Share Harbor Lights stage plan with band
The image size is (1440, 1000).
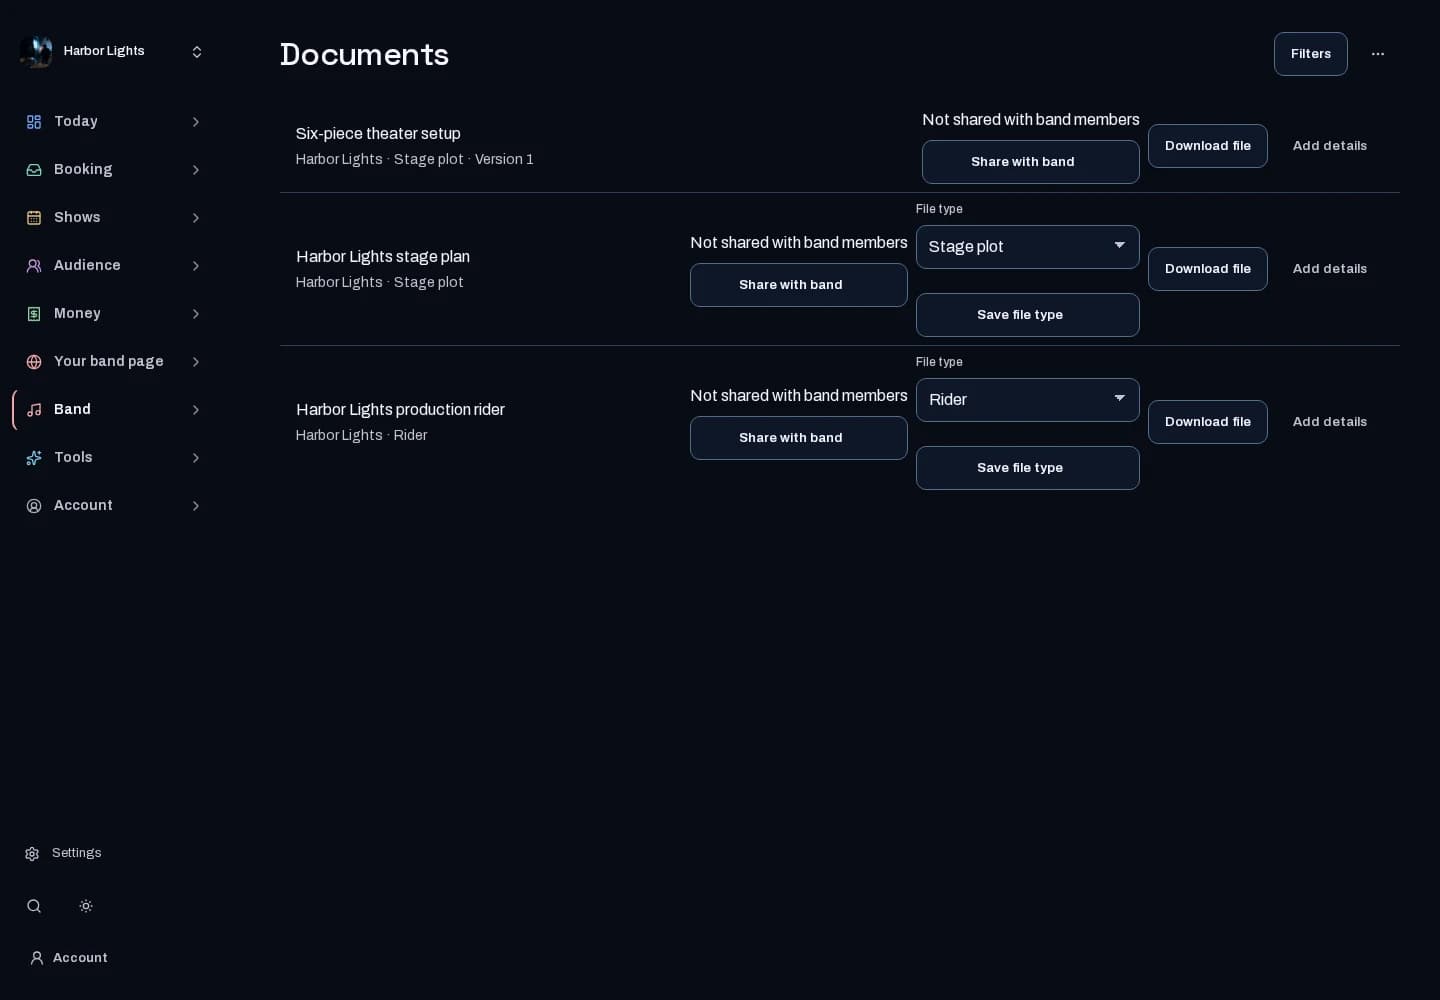click(799, 285)
